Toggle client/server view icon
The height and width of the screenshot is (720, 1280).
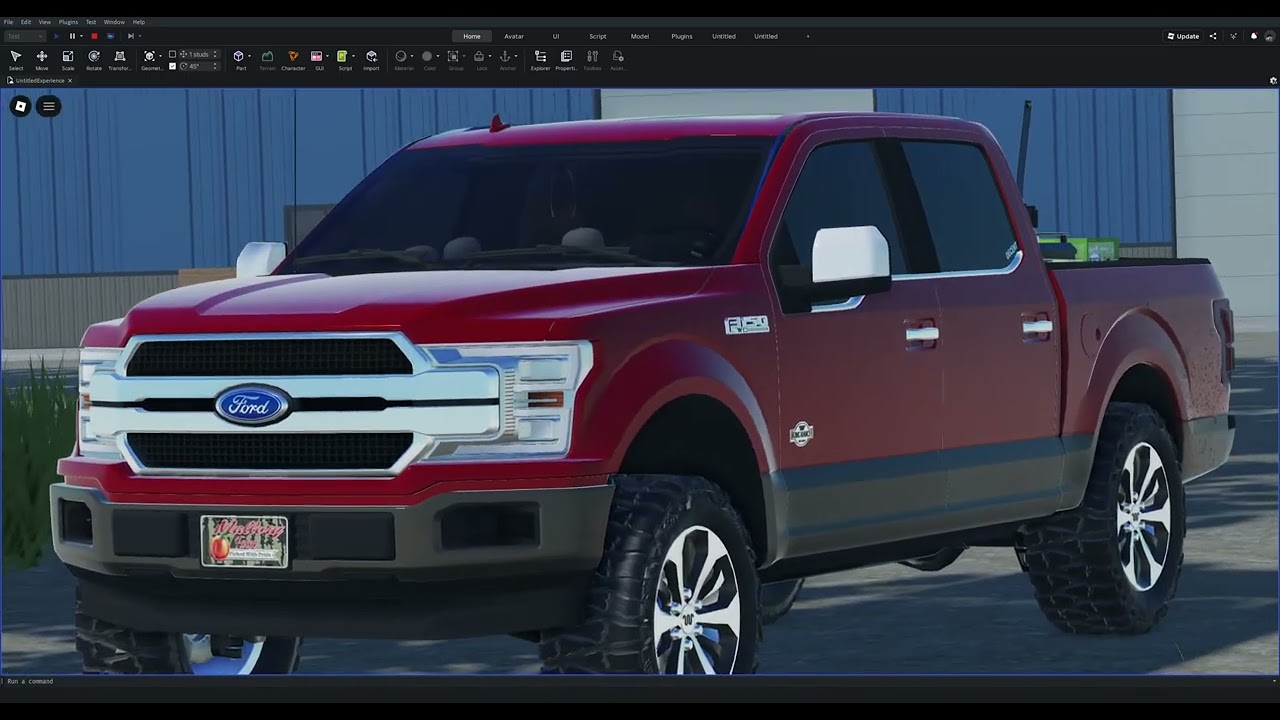point(110,36)
